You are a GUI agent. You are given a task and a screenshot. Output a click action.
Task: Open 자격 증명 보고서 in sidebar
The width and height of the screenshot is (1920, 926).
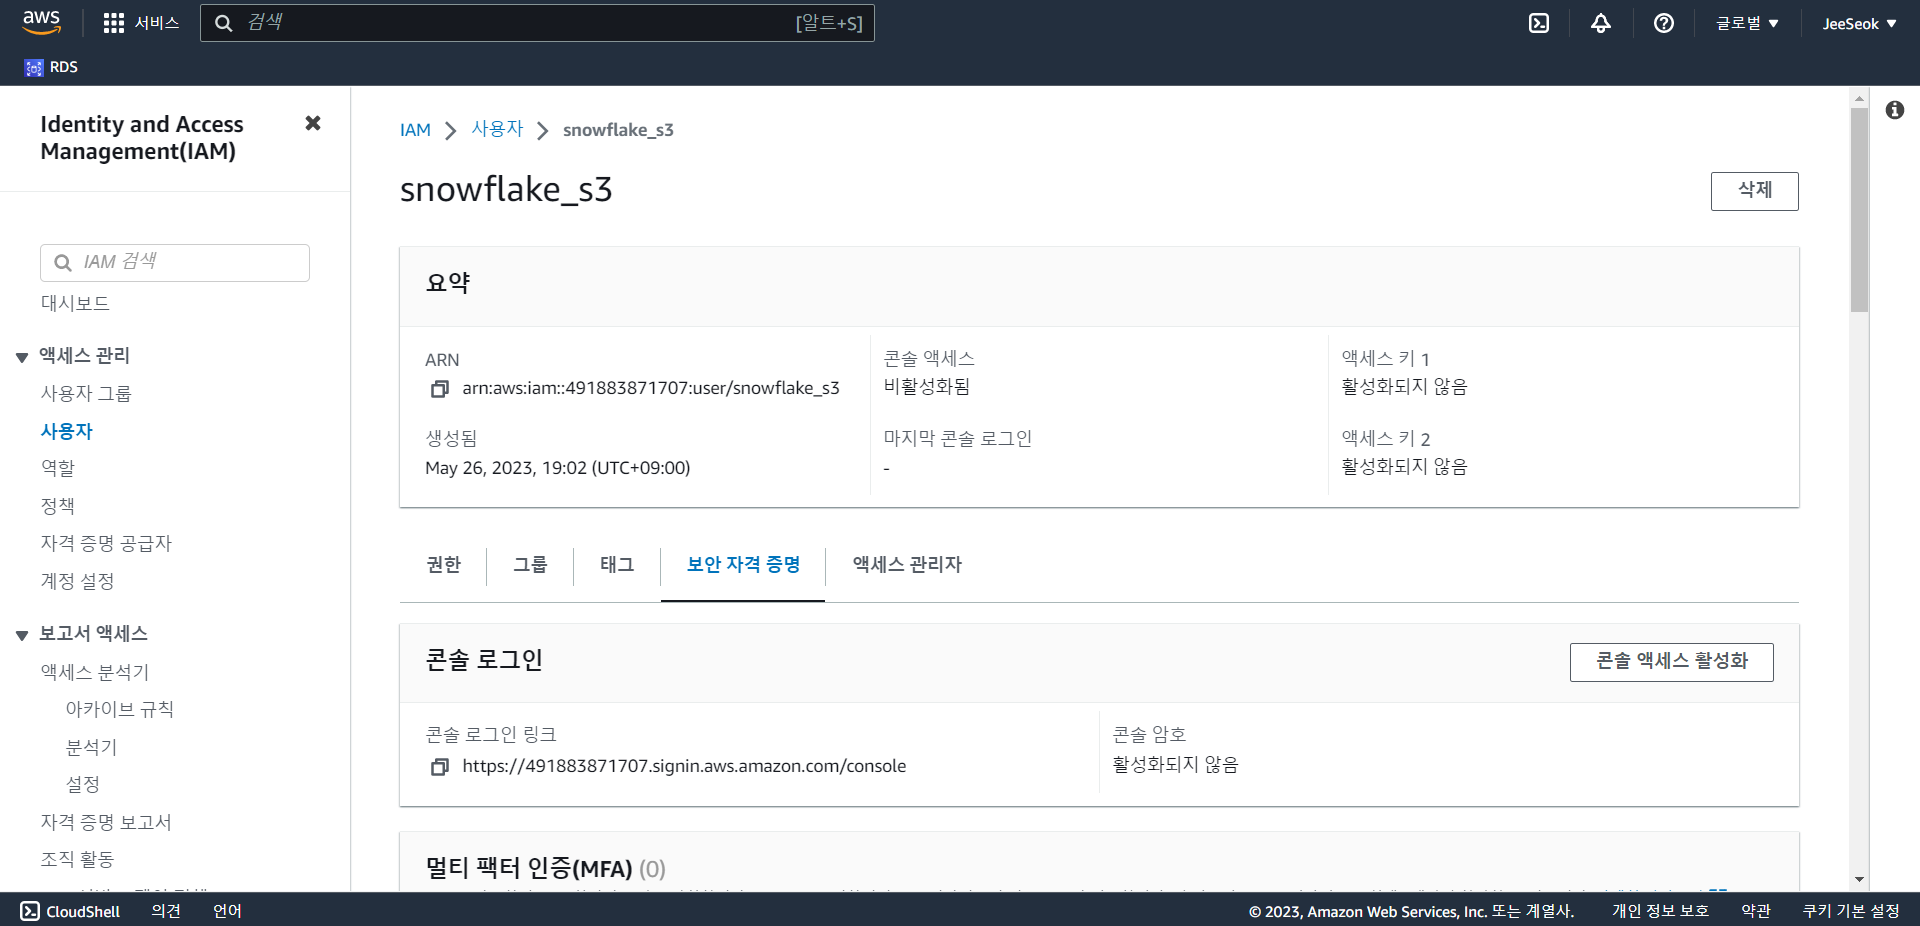pyautogui.click(x=106, y=822)
